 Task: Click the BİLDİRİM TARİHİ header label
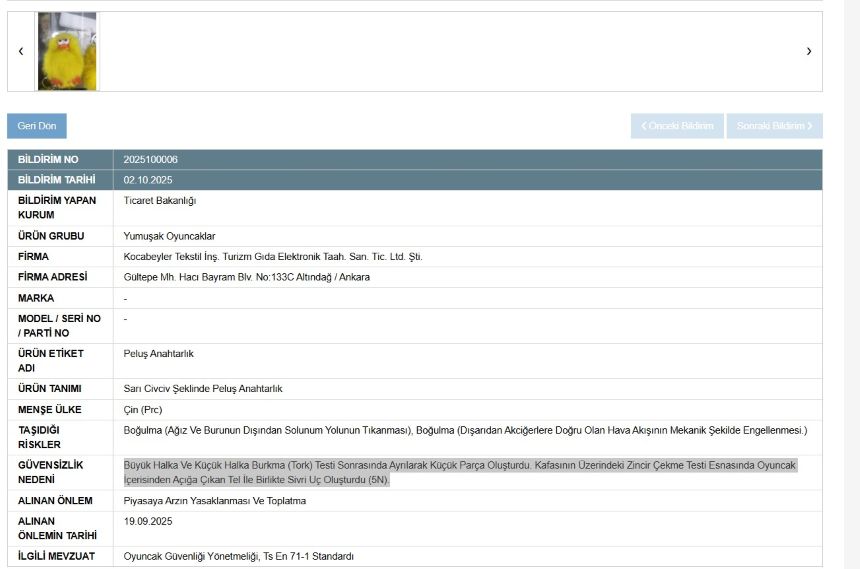pyautogui.click(x=57, y=180)
